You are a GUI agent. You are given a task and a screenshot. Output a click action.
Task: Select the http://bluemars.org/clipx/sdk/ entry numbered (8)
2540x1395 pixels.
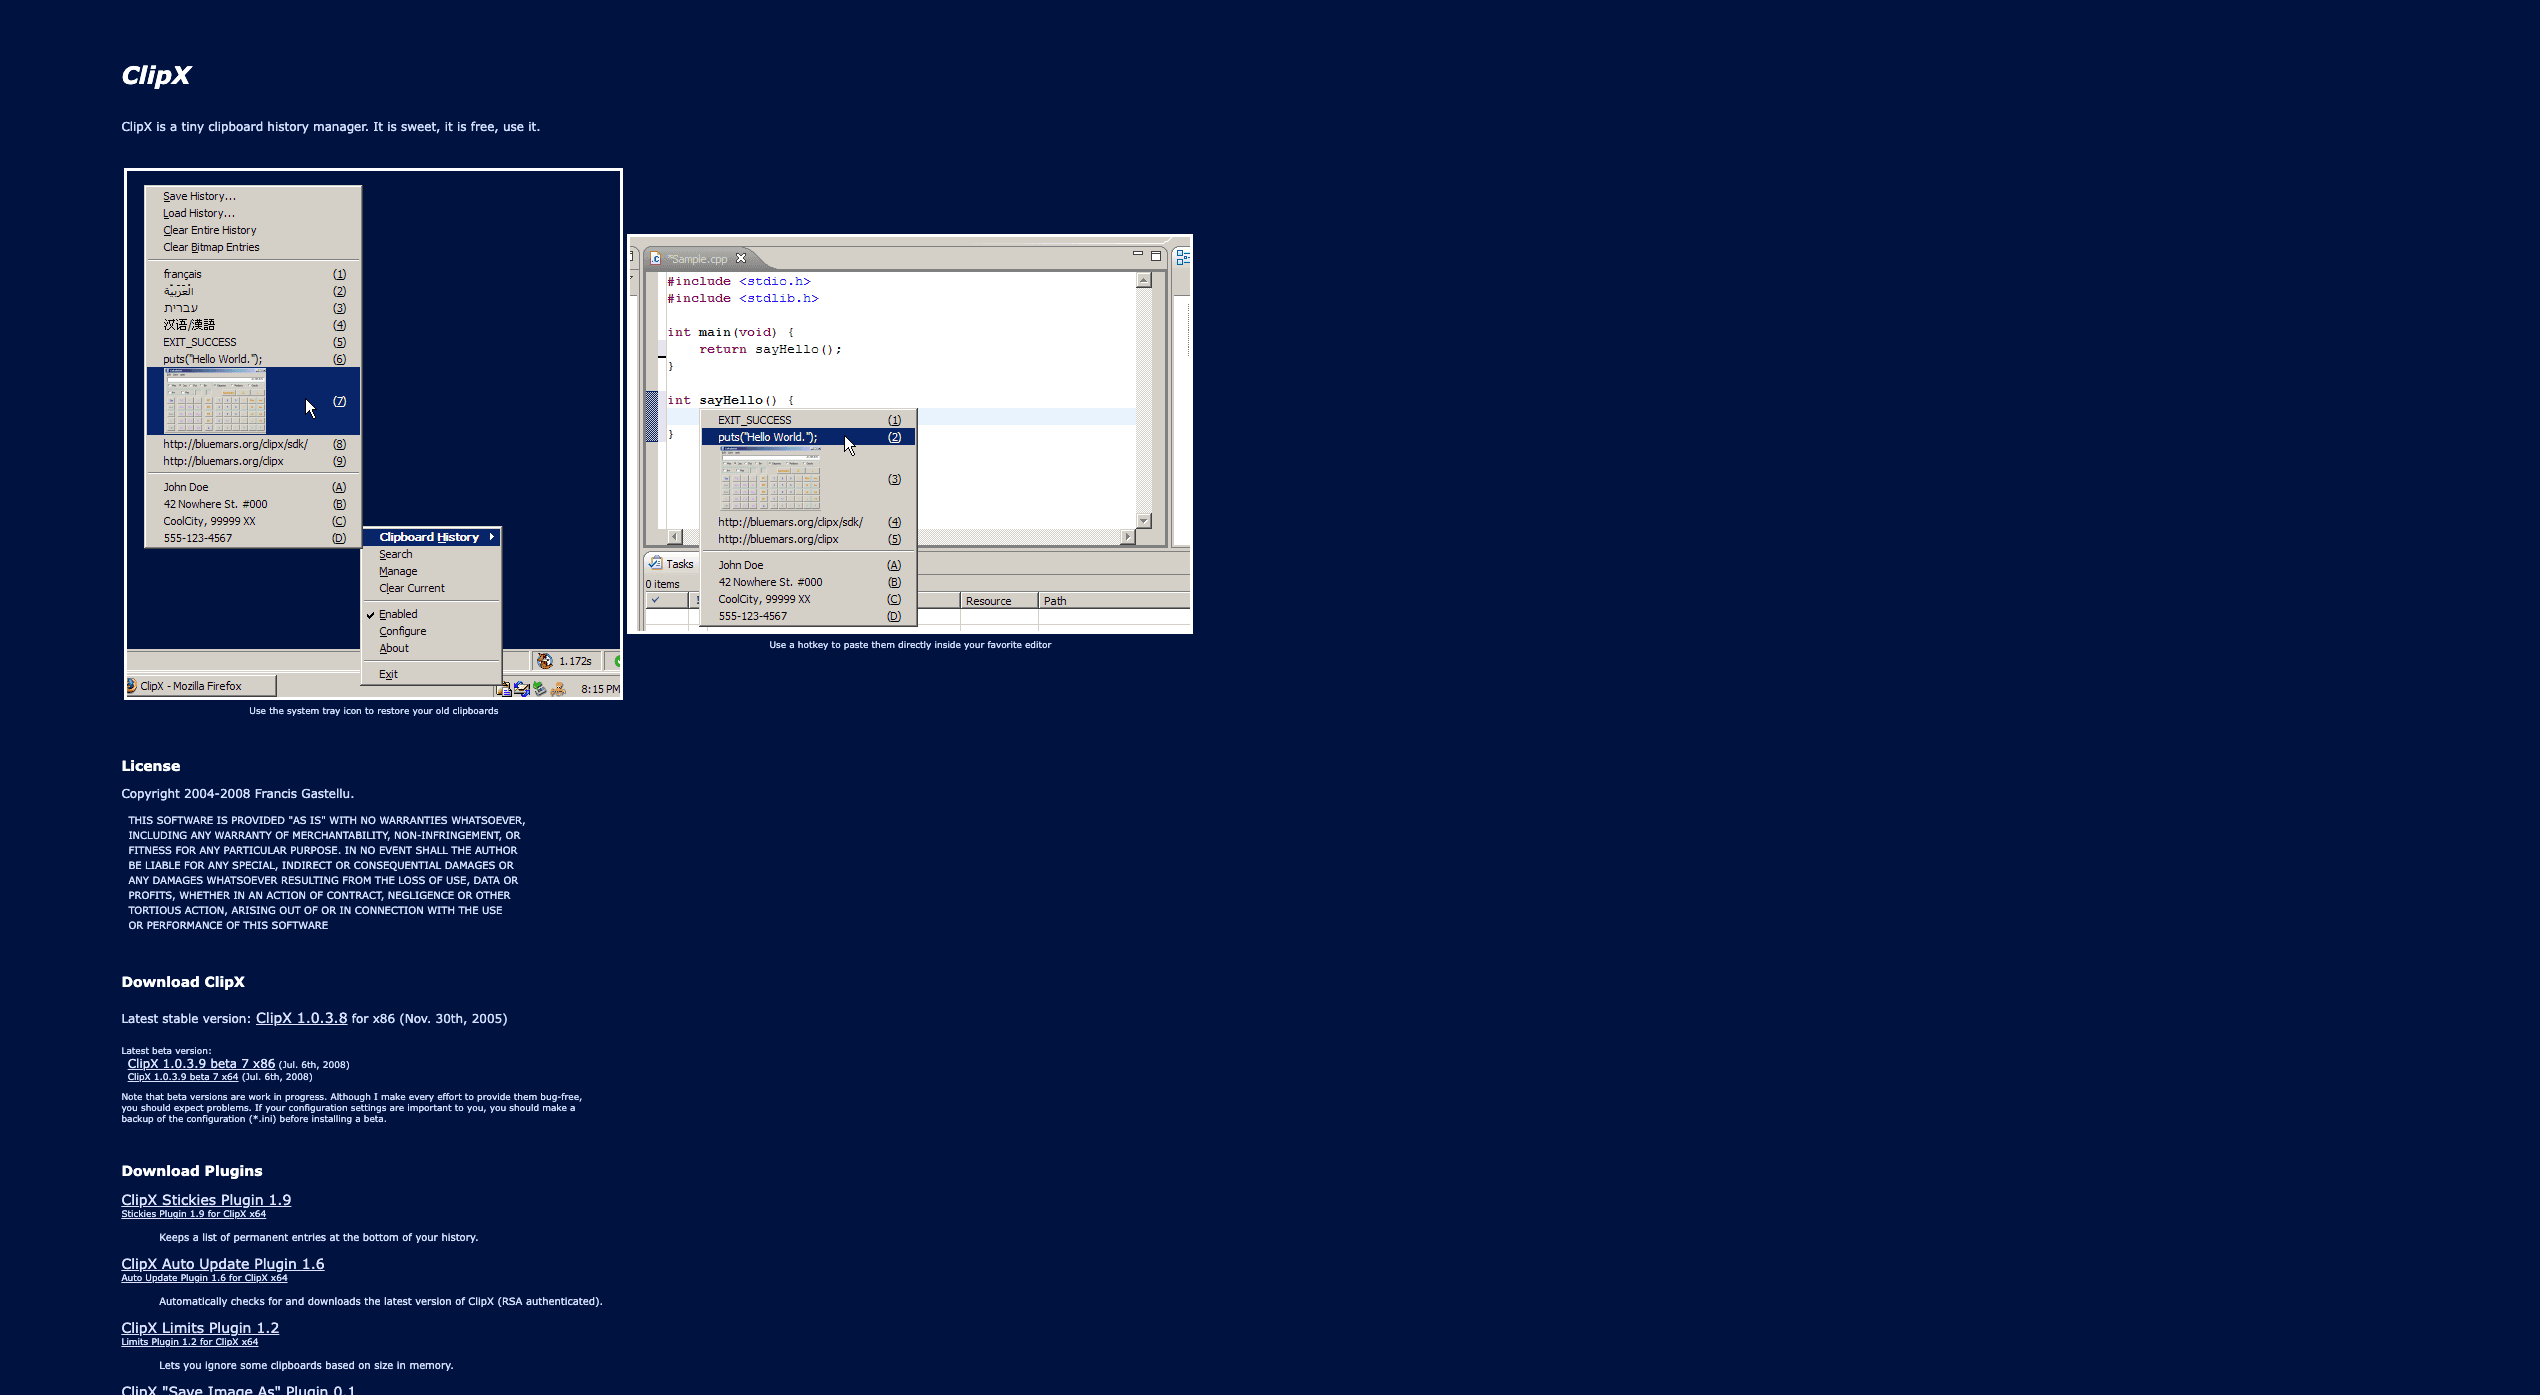(253, 444)
